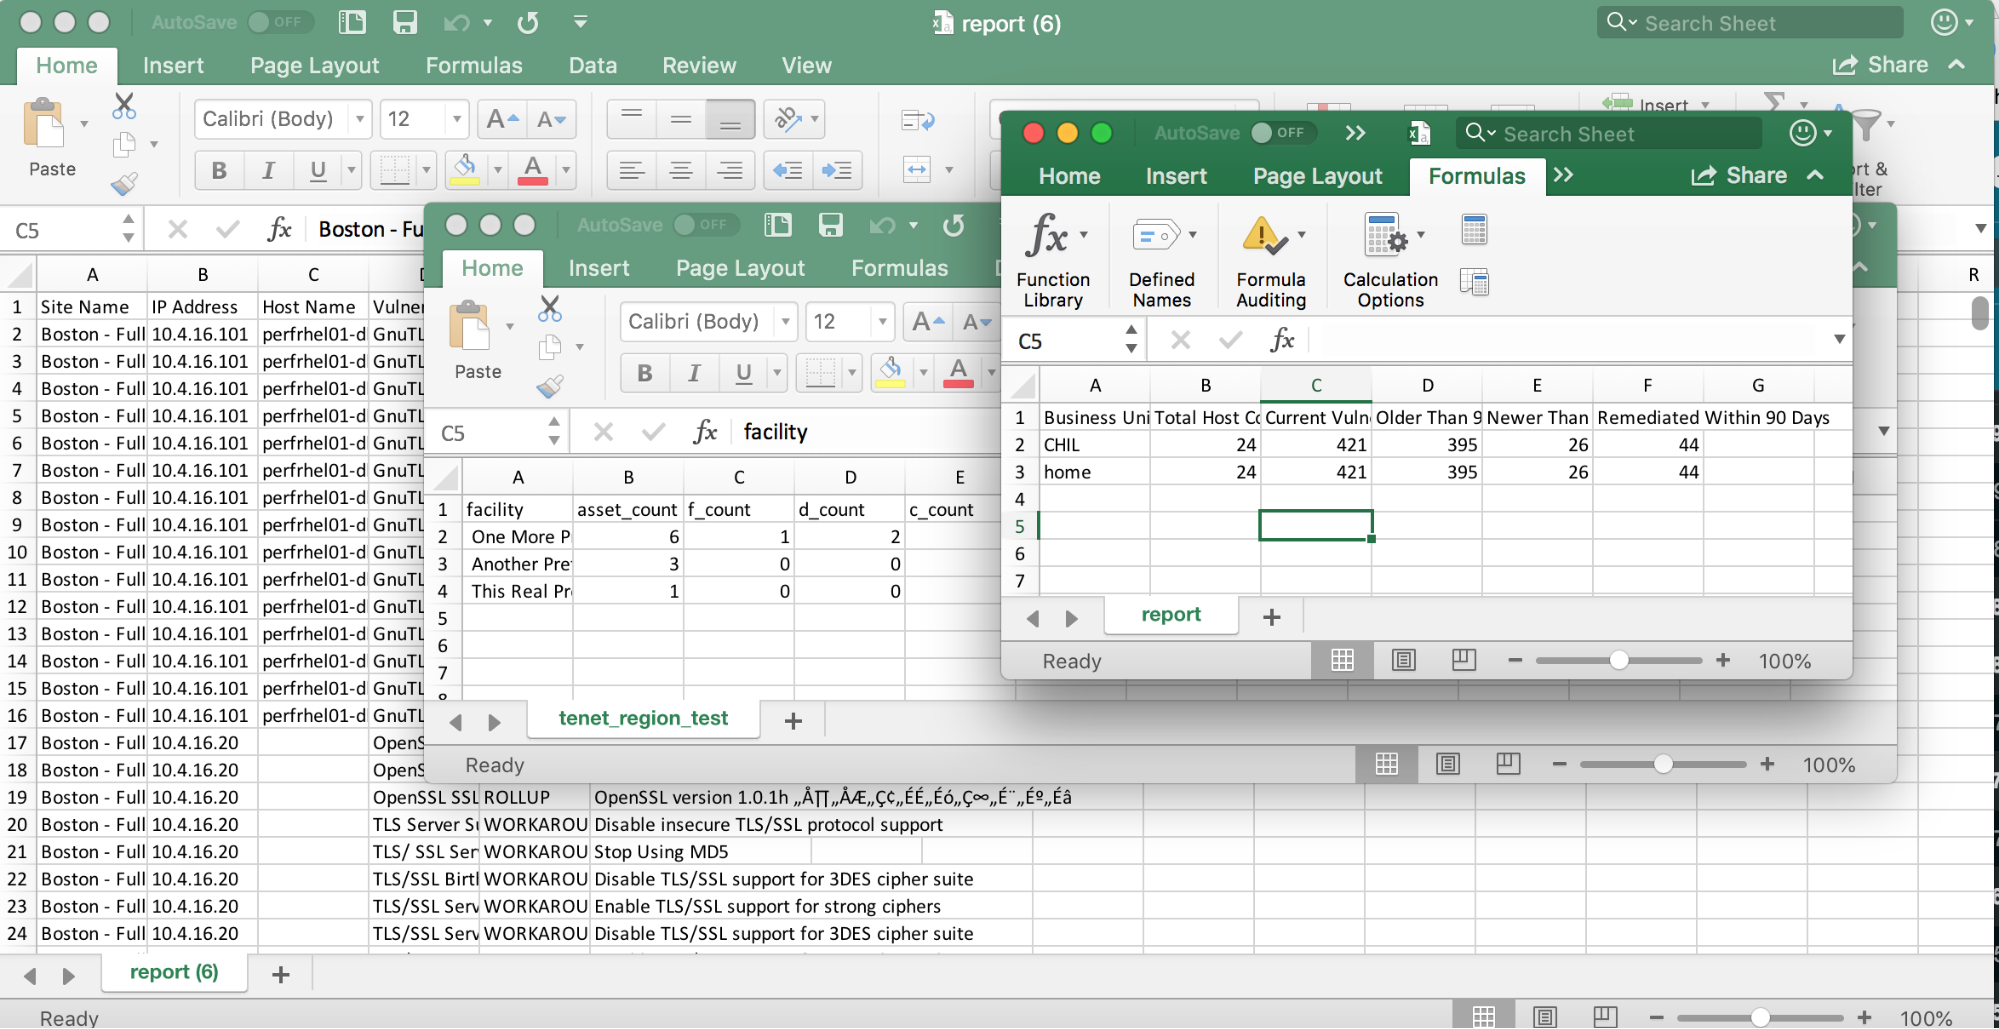Select the tenet_region_test sheet tab
The width and height of the screenshot is (1999, 1029).
(x=643, y=718)
